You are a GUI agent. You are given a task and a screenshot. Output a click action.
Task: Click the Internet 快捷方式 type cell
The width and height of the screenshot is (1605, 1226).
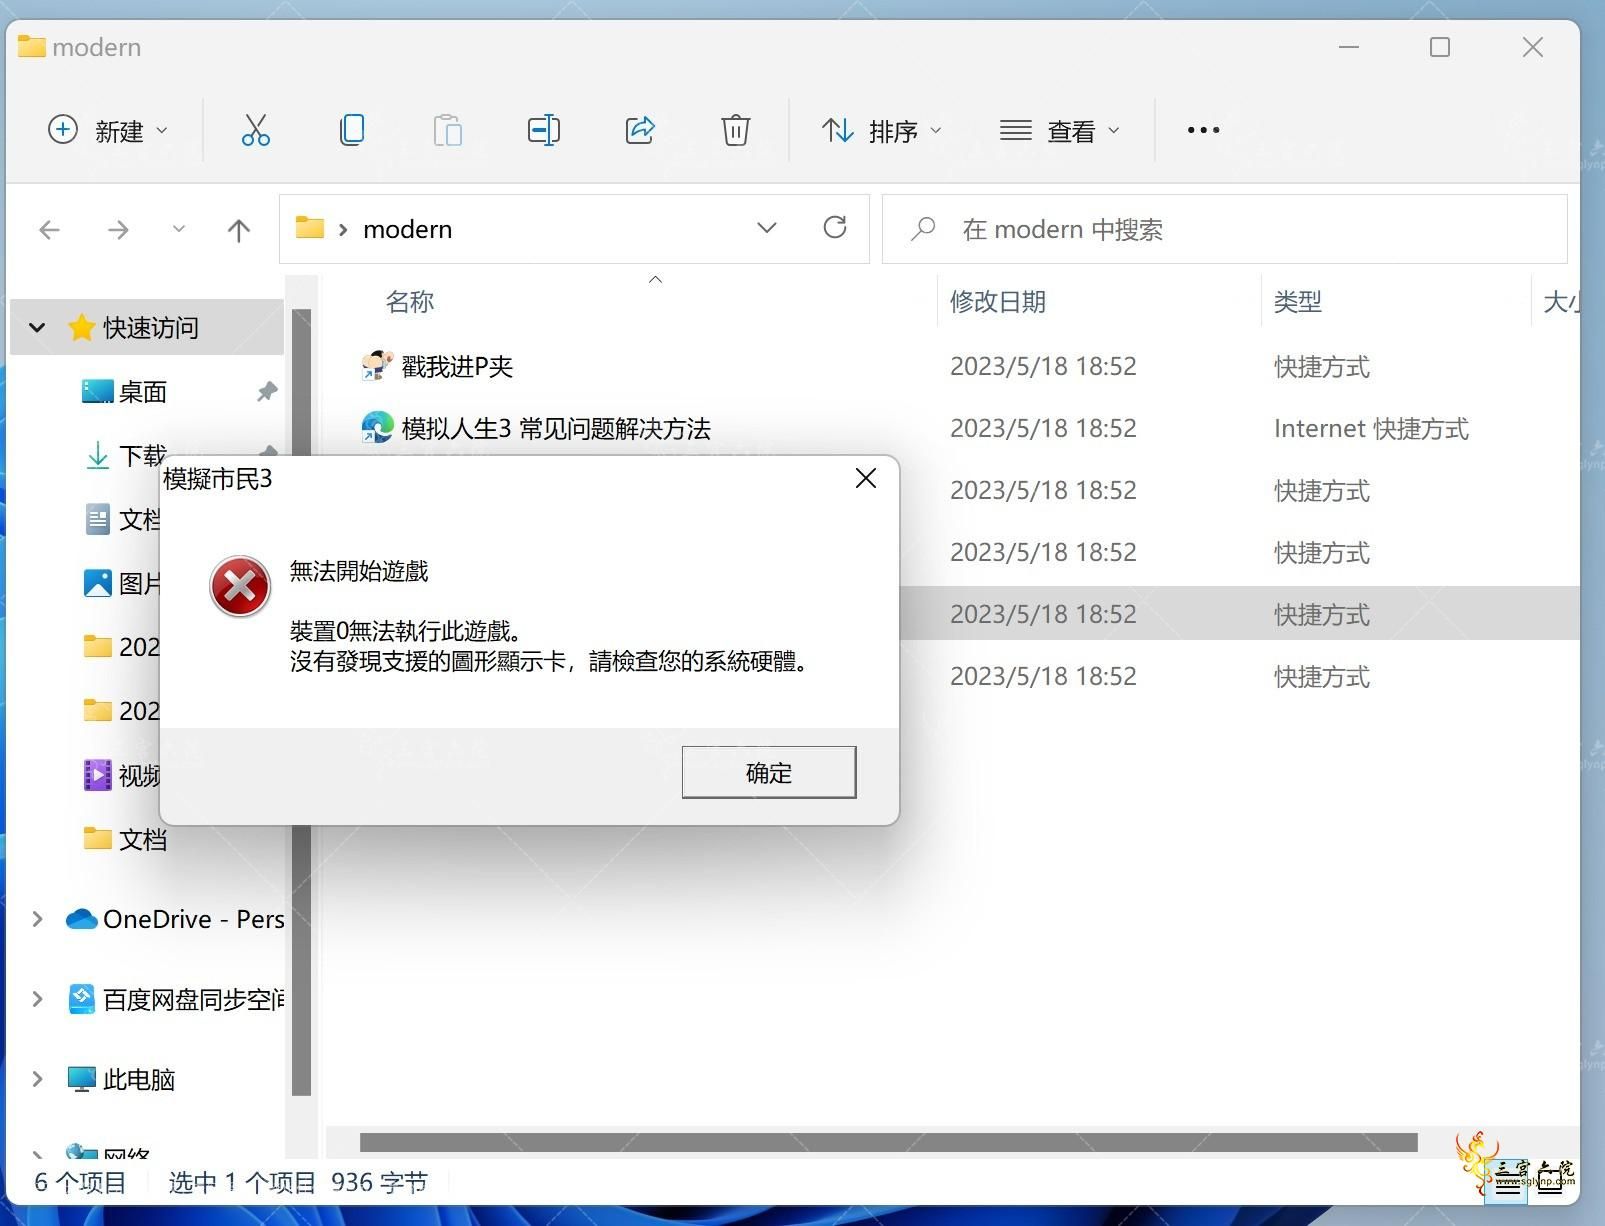[1371, 428]
